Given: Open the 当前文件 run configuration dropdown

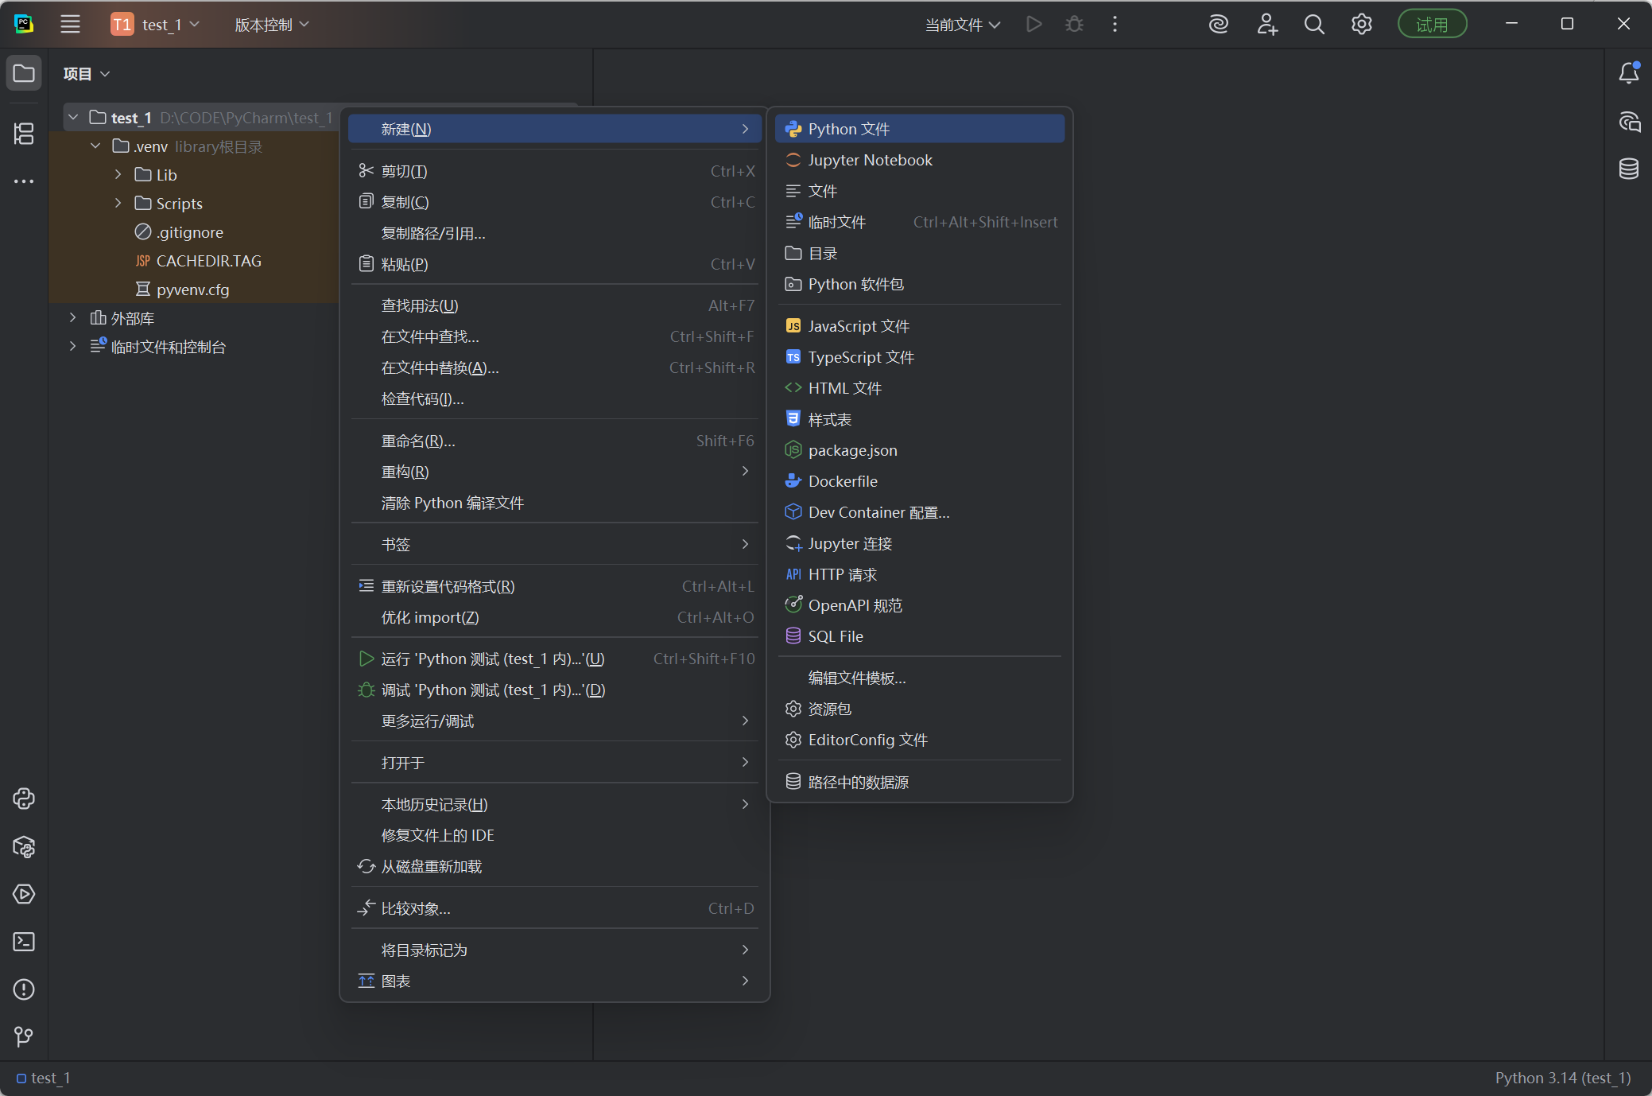Looking at the screenshot, I should (x=963, y=24).
